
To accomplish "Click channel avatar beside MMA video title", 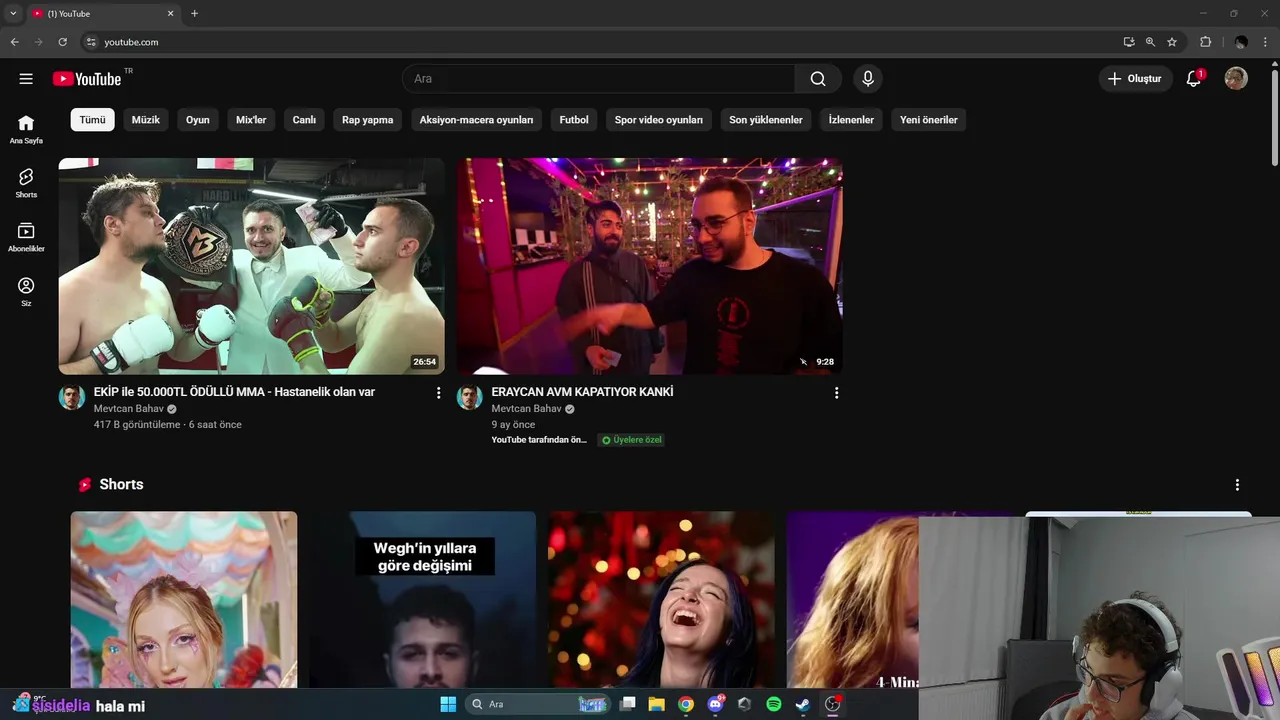I will (71, 397).
